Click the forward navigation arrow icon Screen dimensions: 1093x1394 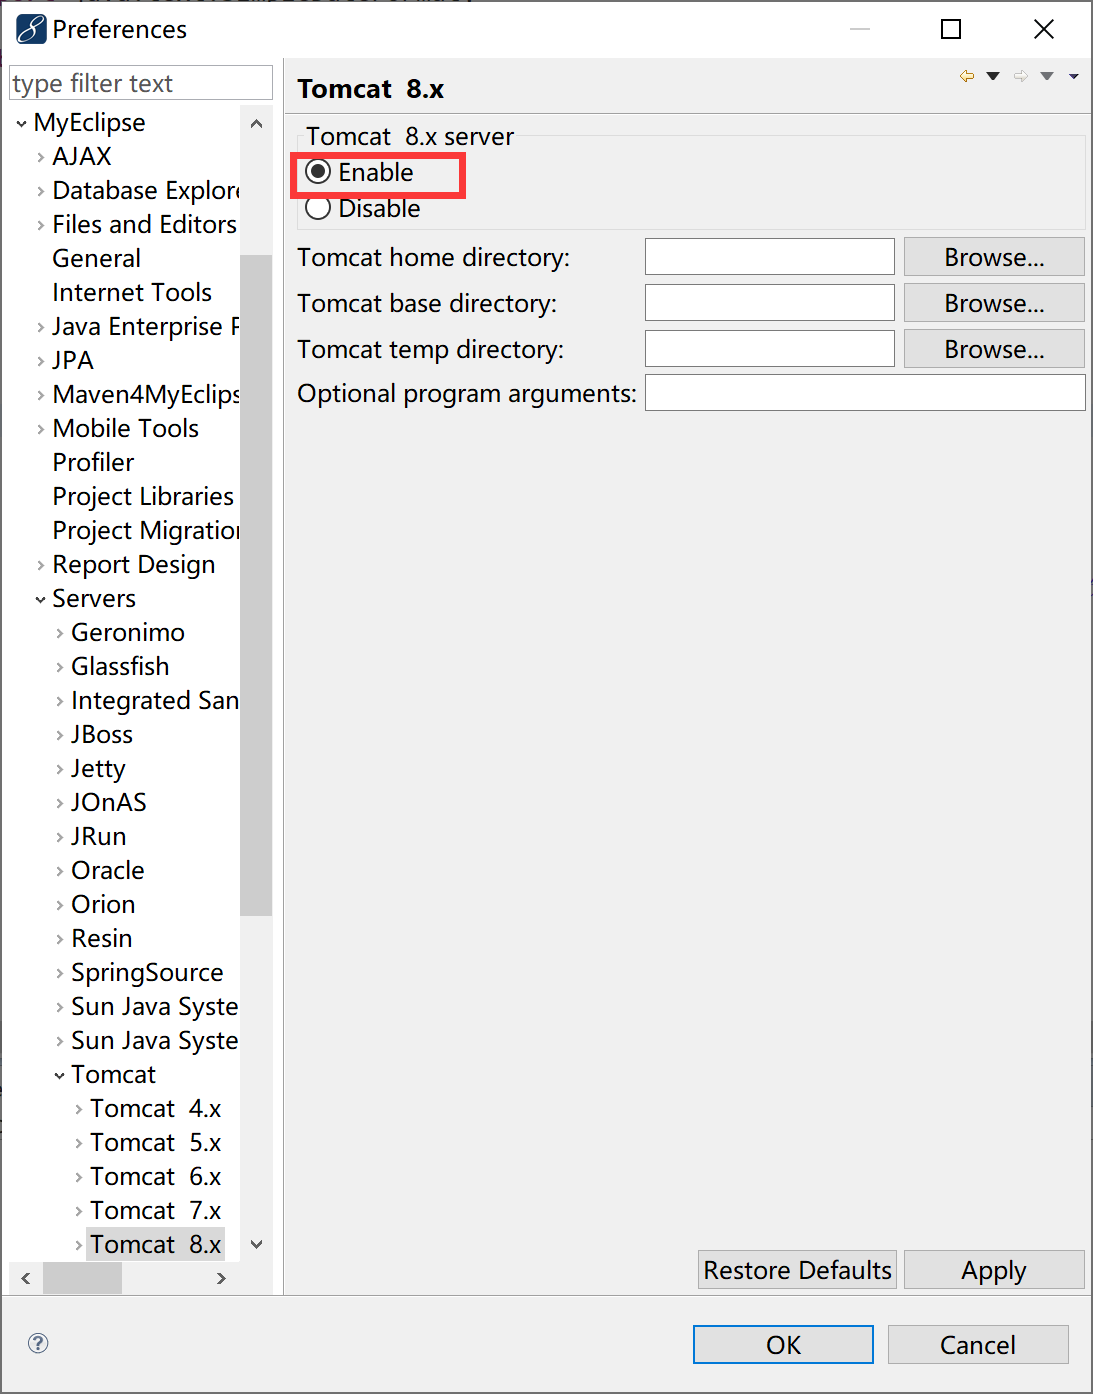coord(1021,76)
